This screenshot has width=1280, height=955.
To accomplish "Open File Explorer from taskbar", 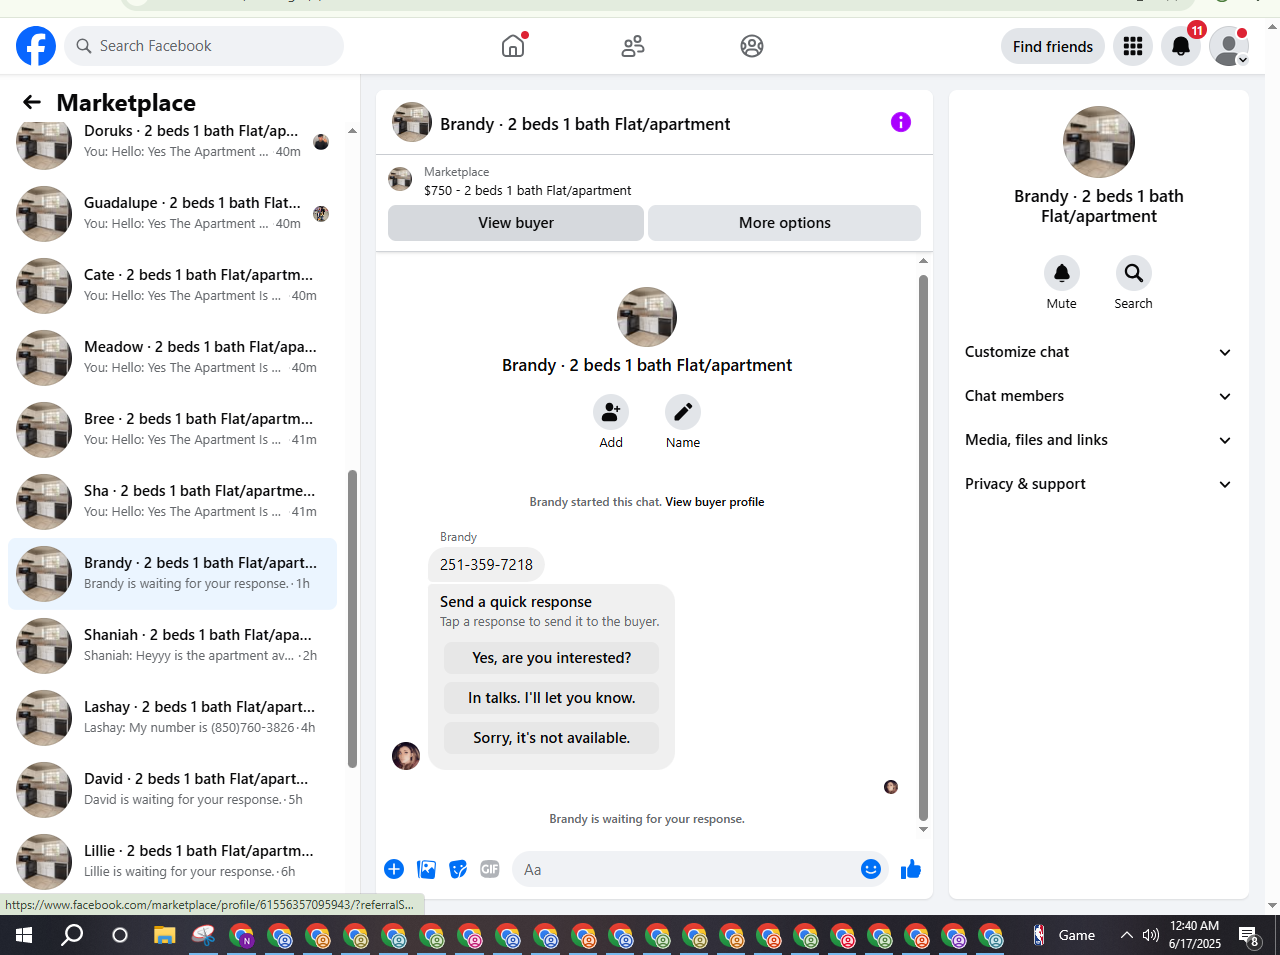I will pos(164,936).
